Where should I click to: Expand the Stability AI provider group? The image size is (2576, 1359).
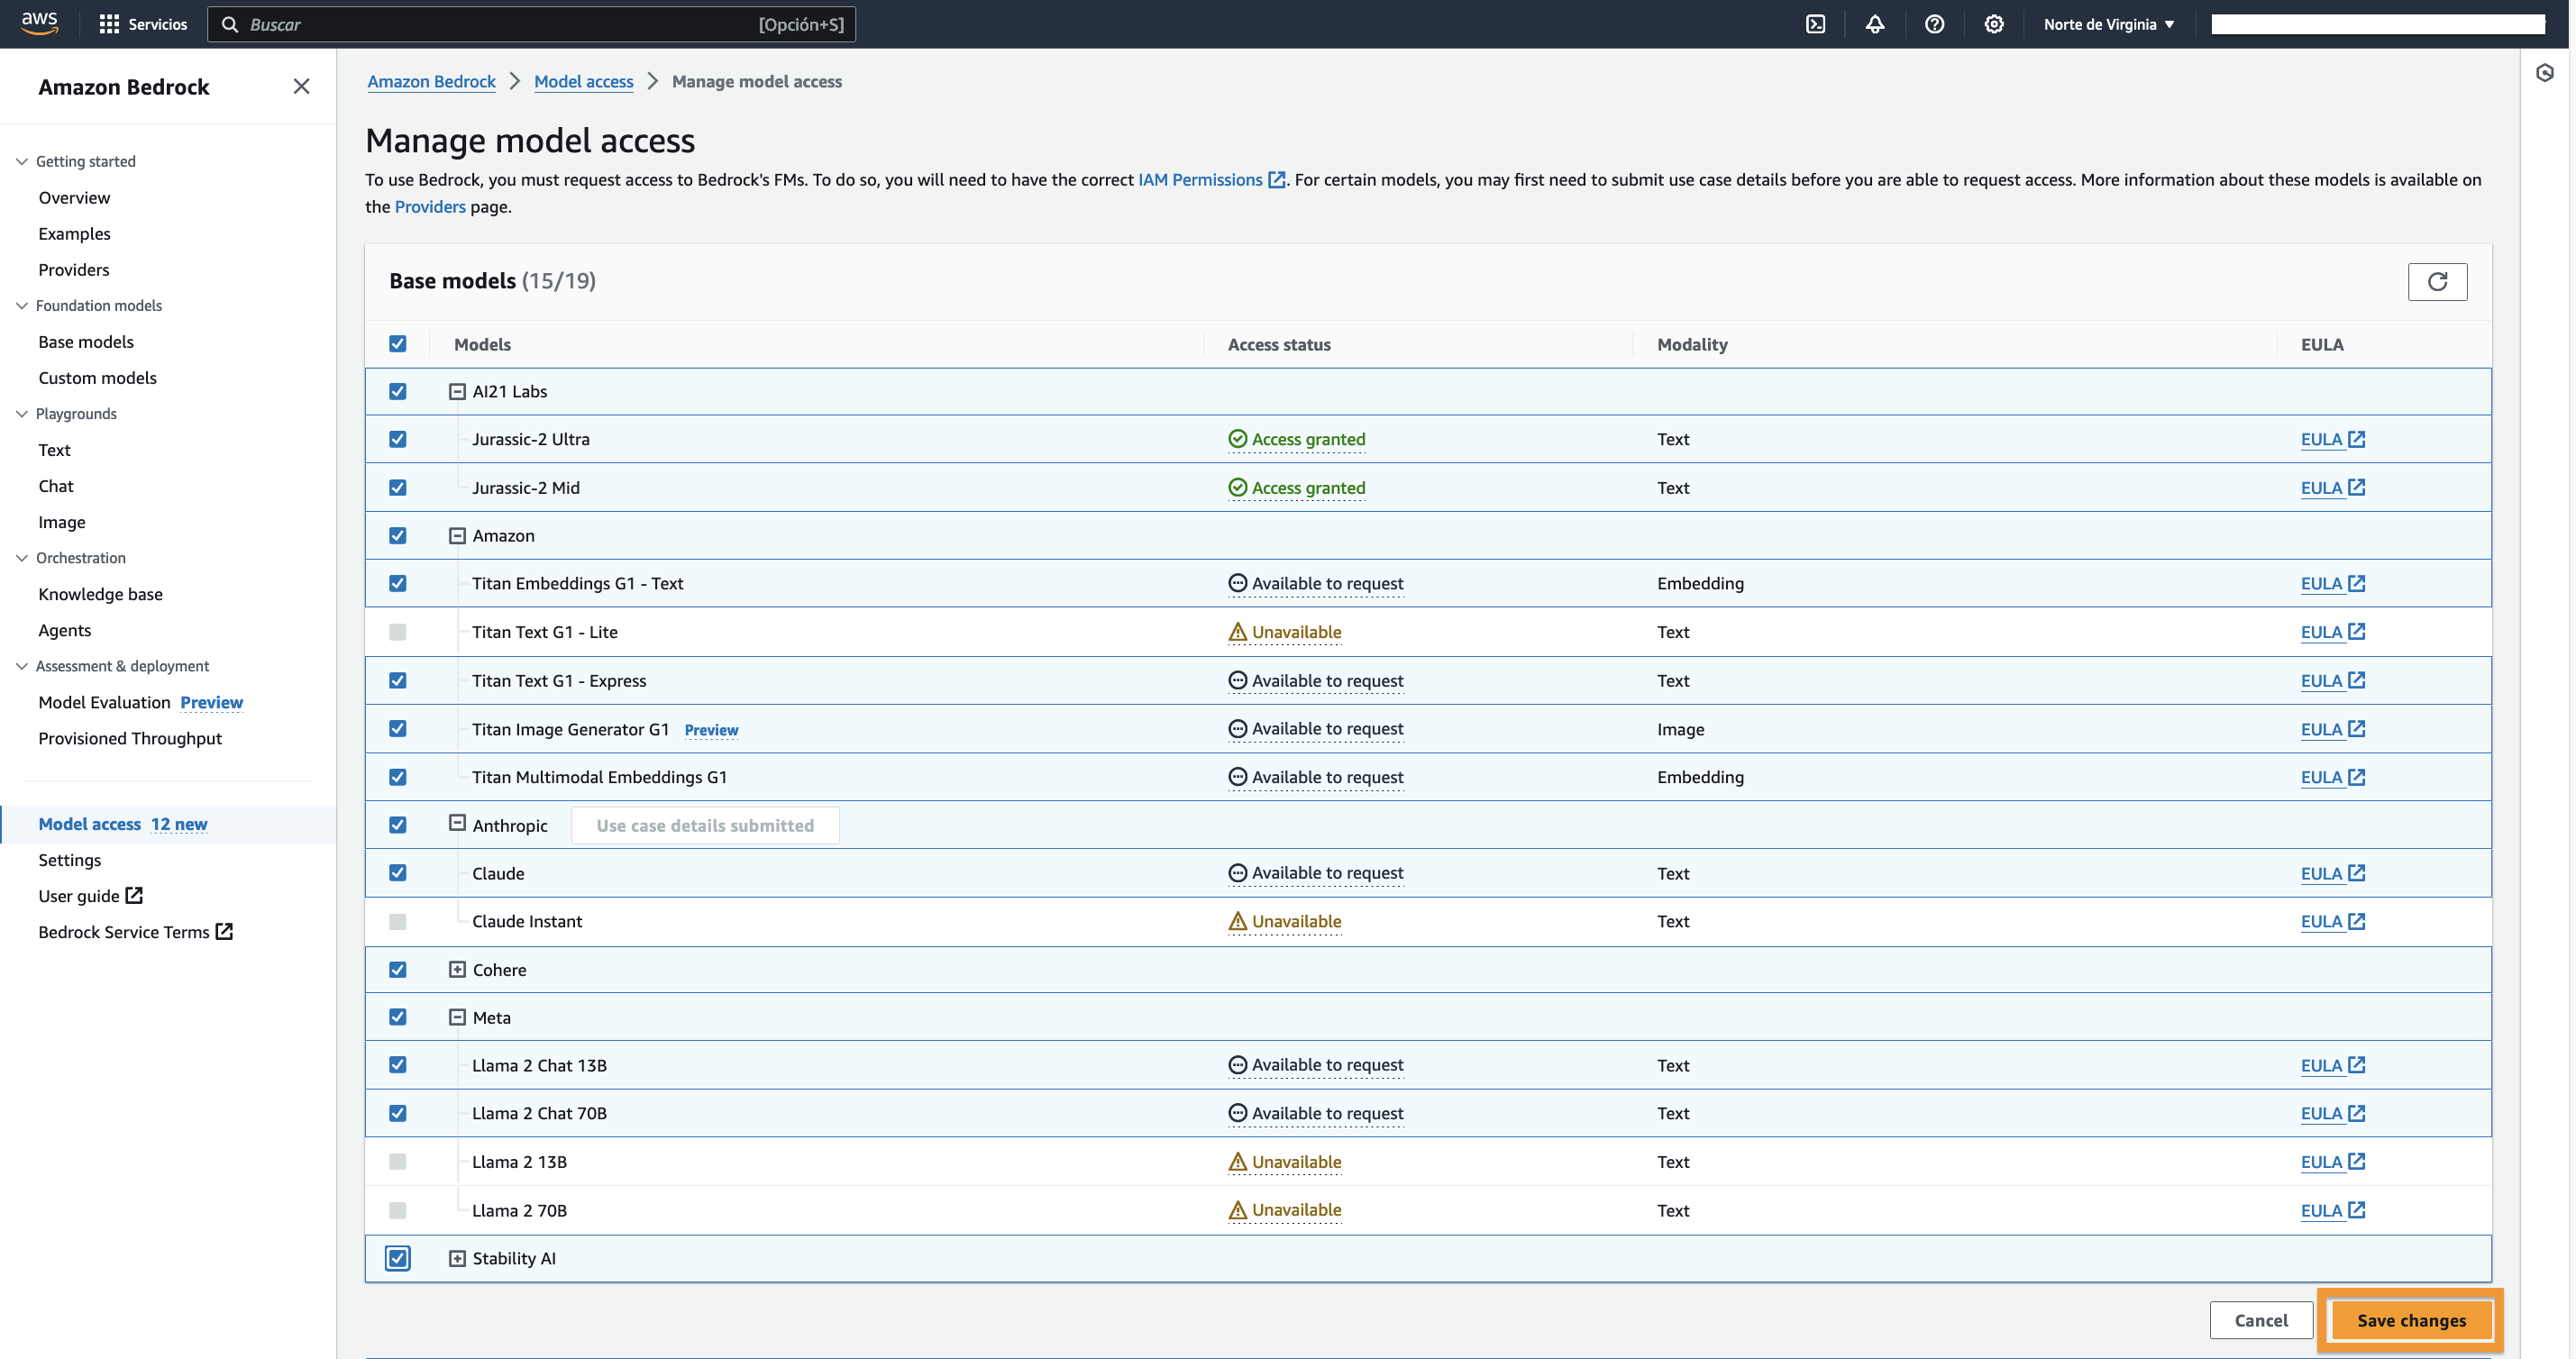[x=457, y=1258]
